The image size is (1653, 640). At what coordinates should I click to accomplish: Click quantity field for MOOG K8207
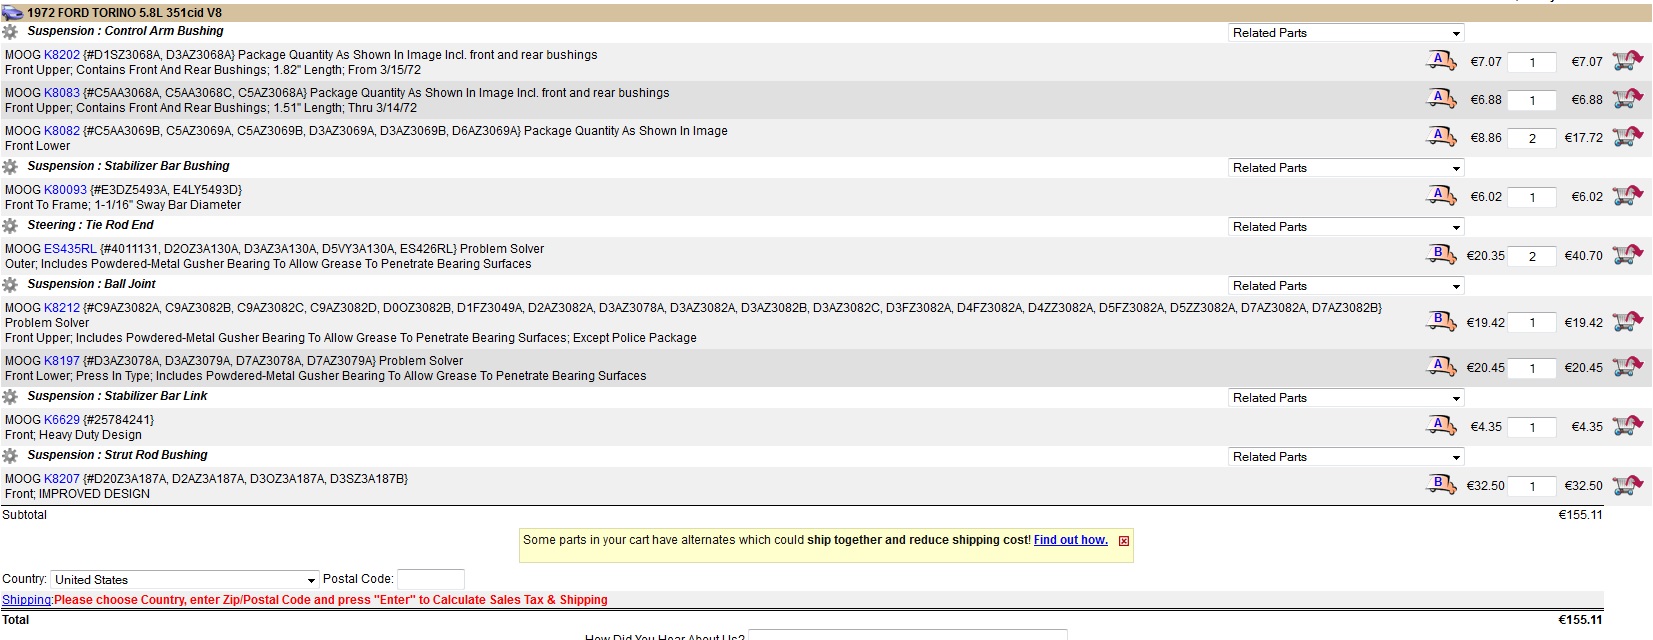tap(1532, 486)
